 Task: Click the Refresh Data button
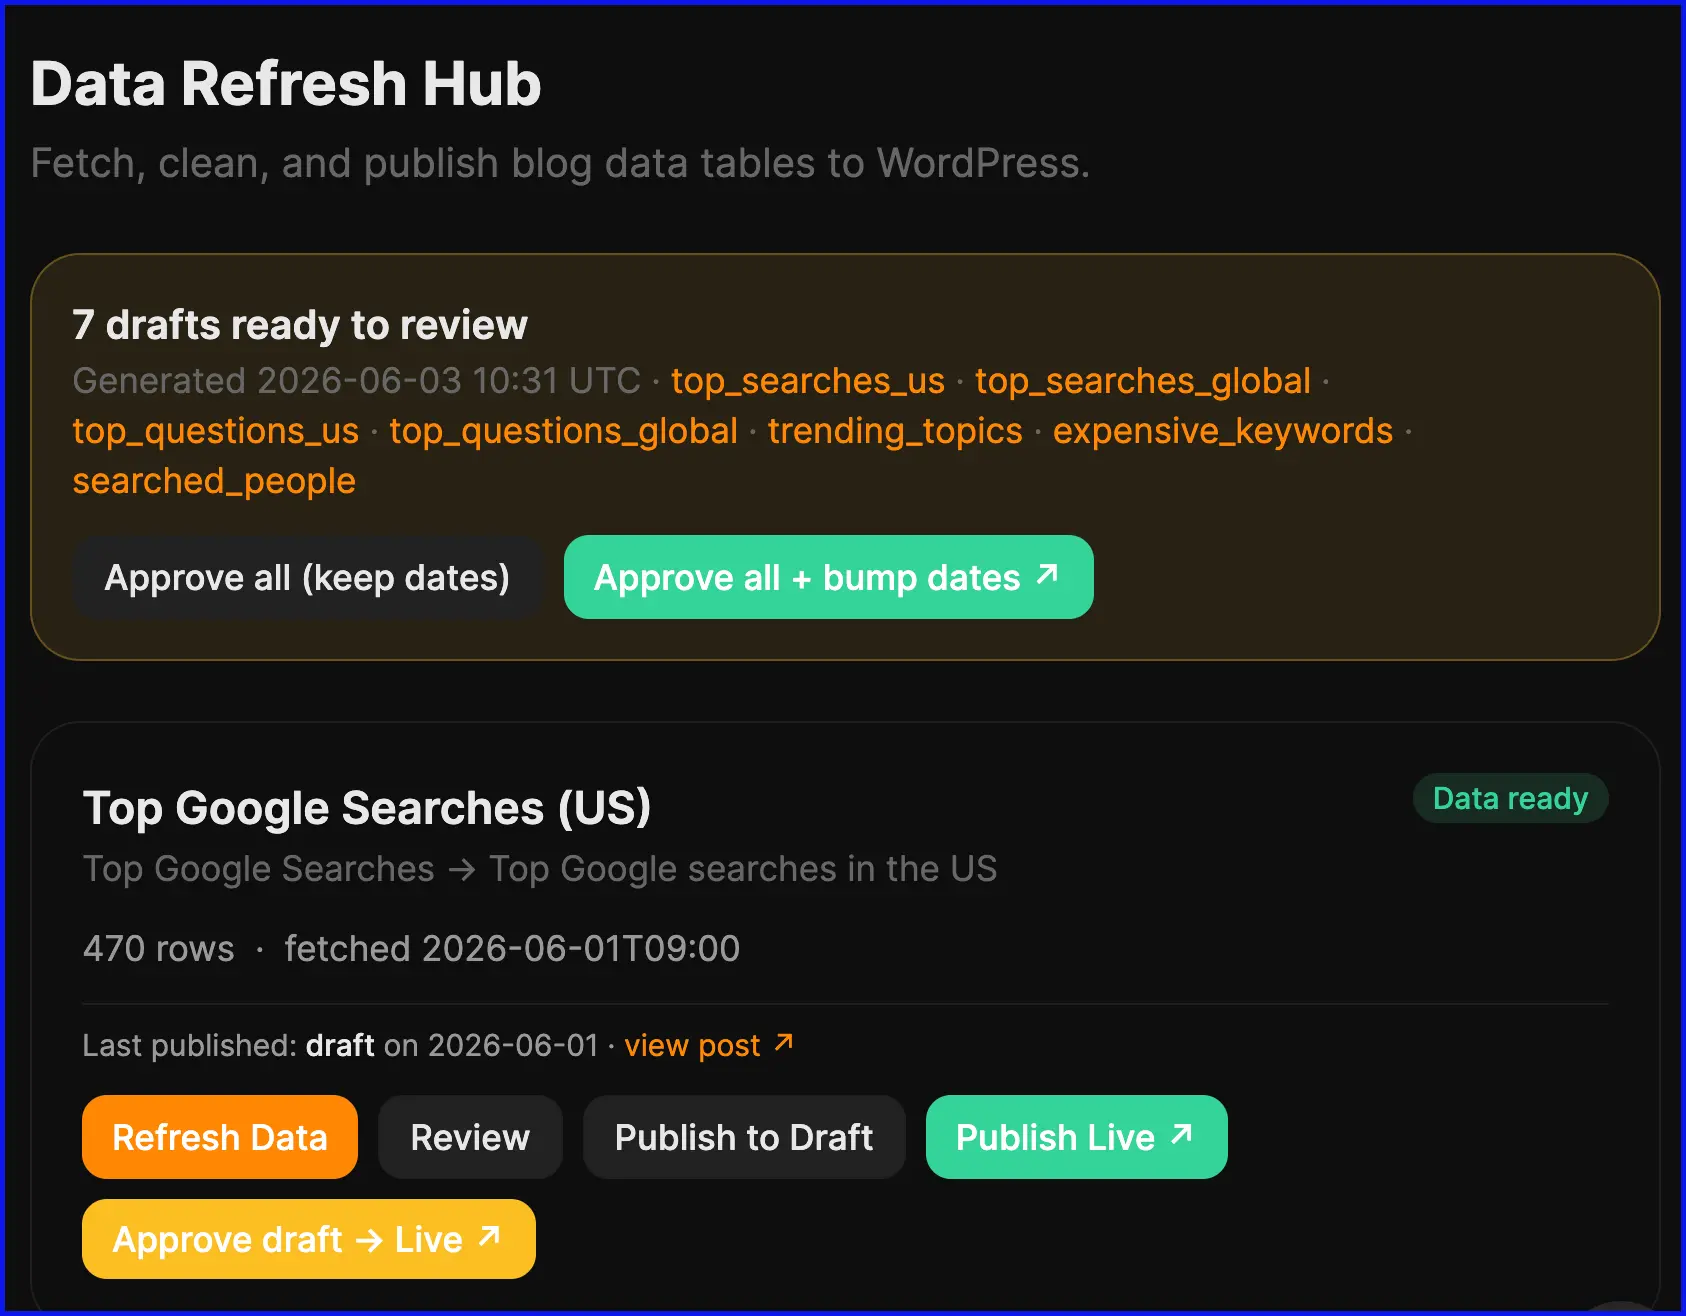pos(220,1137)
